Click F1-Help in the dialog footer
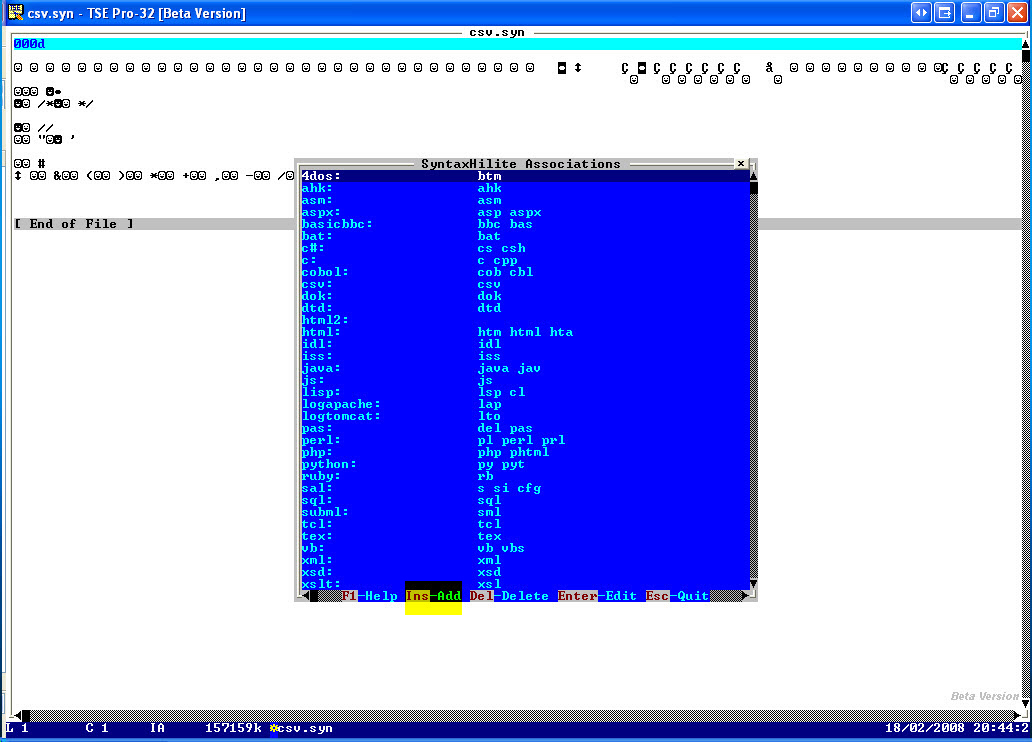Viewport: 1032px width, 742px height. point(369,596)
